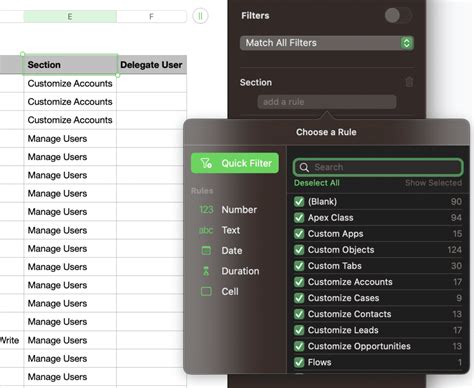Click the Rules label in popup

click(202, 191)
